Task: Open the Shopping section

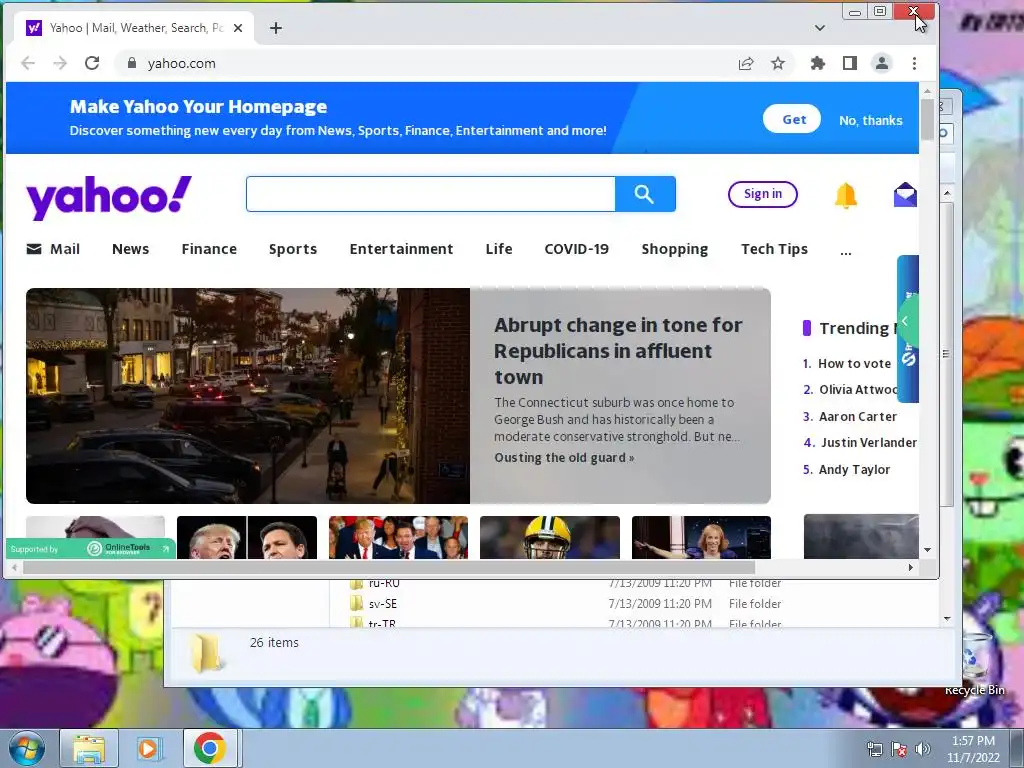Action: tap(675, 249)
